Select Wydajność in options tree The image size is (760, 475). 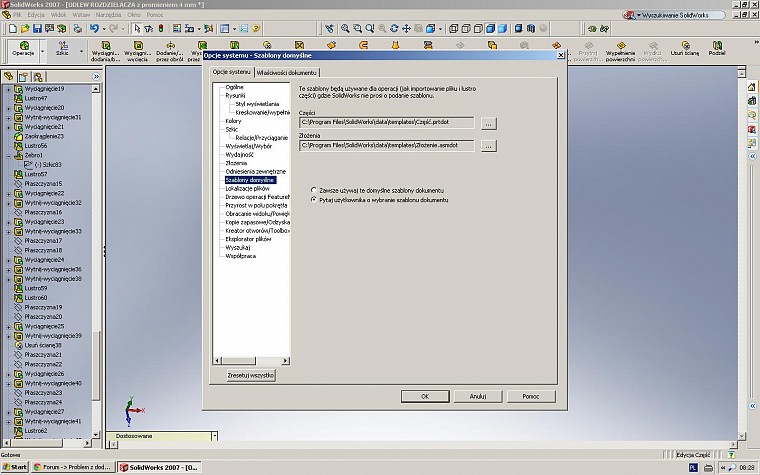coord(239,155)
